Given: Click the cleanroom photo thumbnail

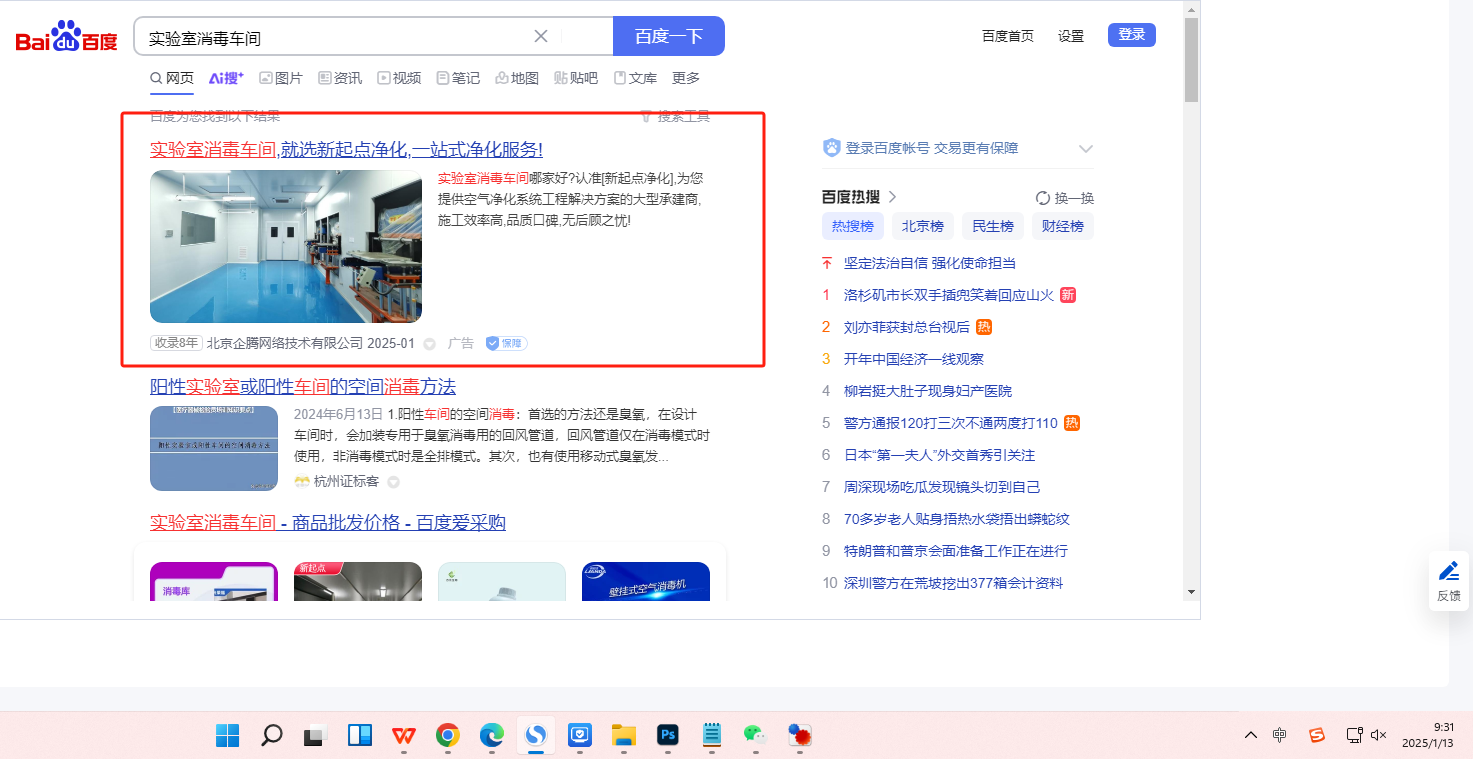Looking at the screenshot, I should [x=286, y=246].
